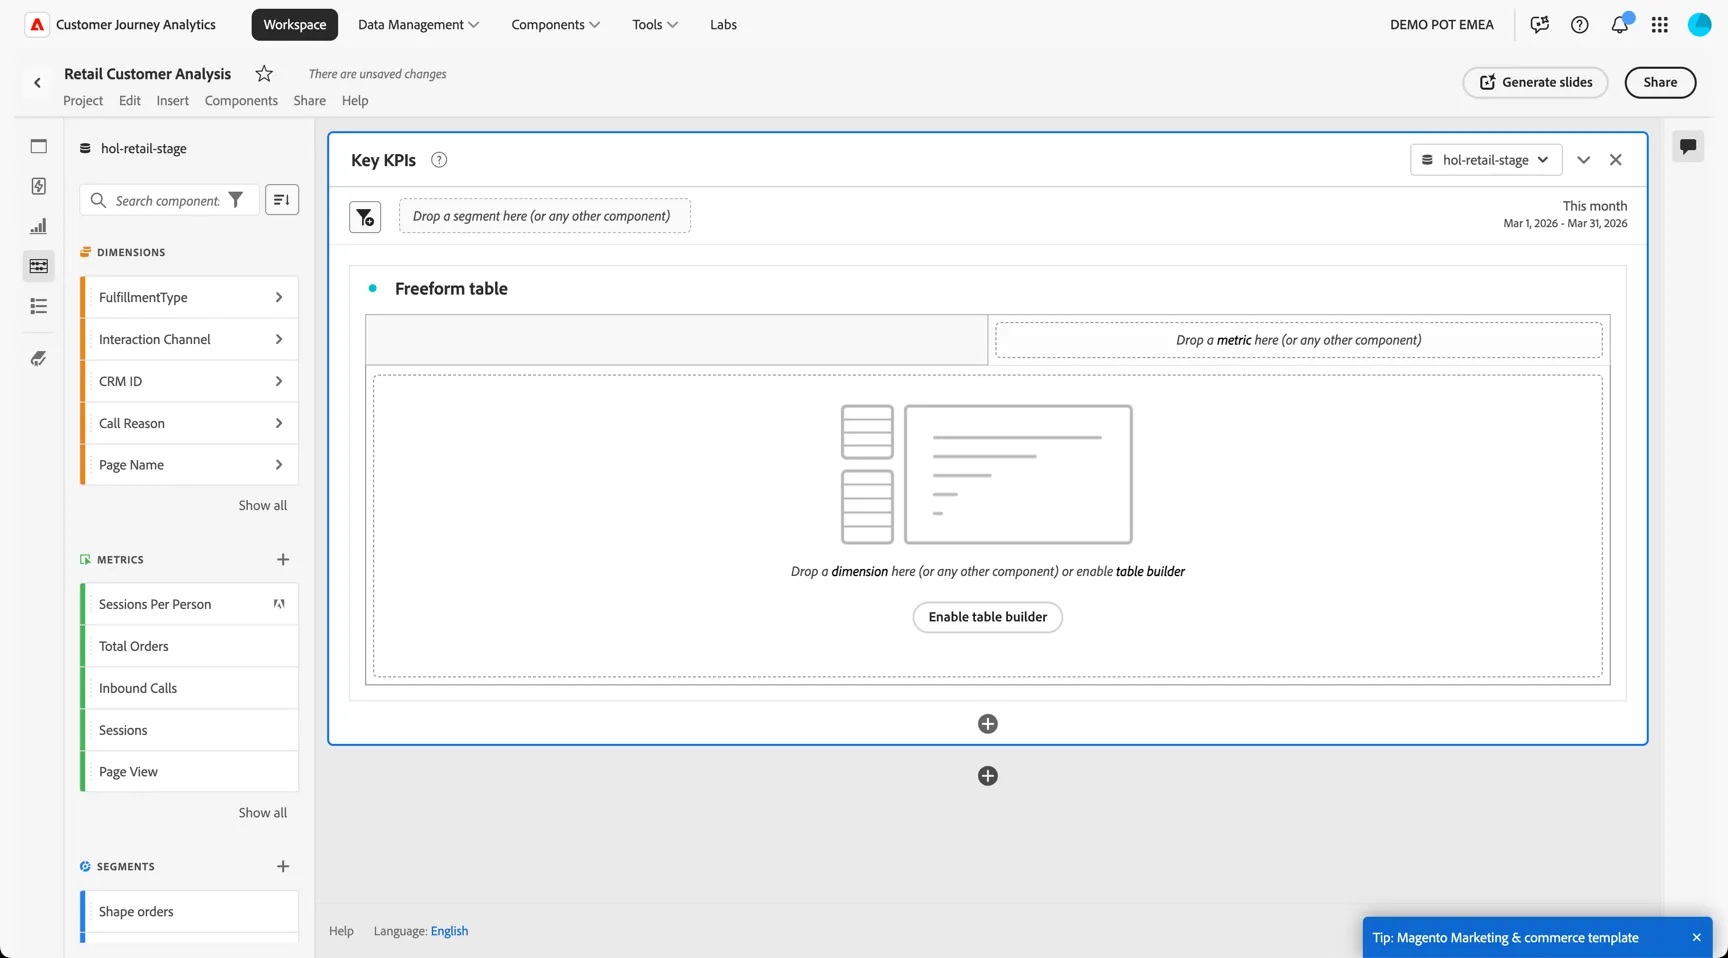Click the This month date range
Screen dimensions: 1728x958
[x=1565, y=215]
